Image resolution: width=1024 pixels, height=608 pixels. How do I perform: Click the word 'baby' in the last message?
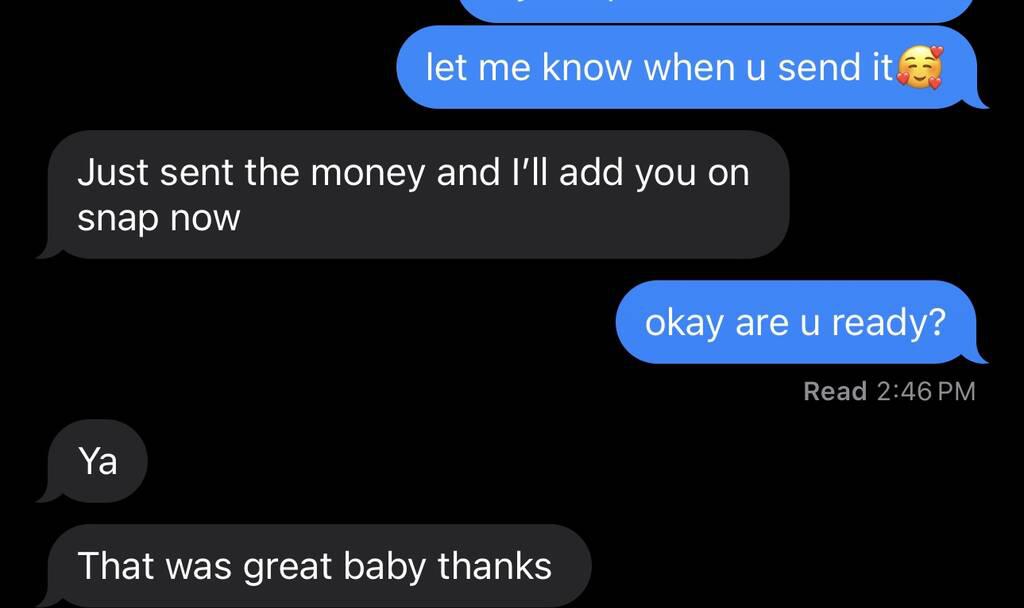point(385,567)
